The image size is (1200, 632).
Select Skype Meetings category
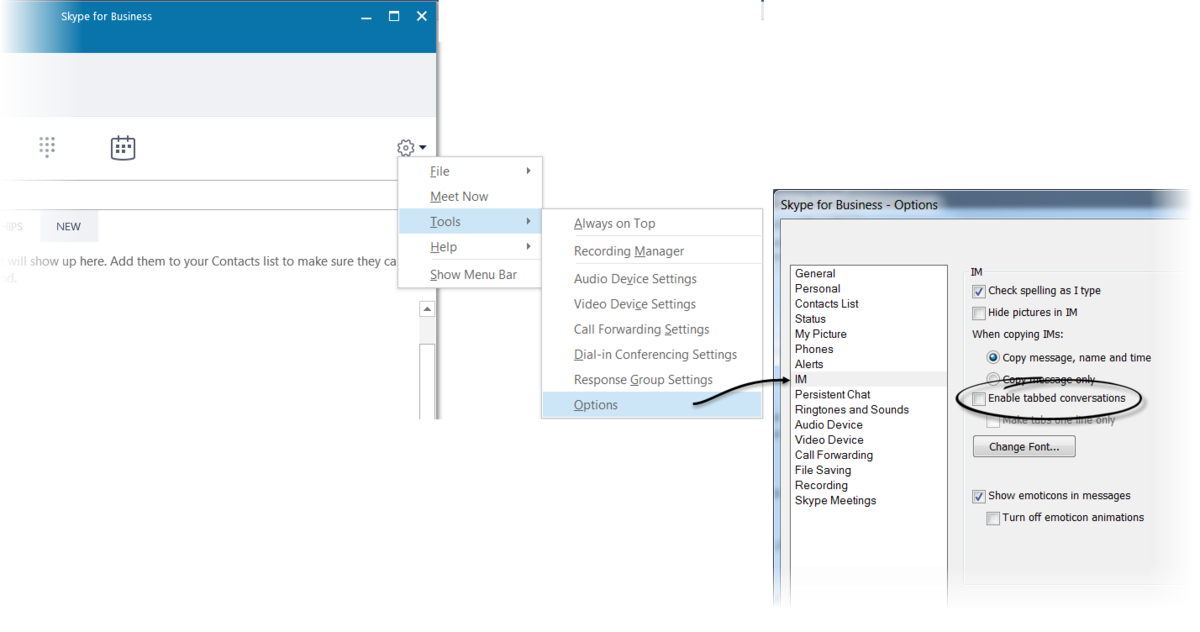pos(868,500)
